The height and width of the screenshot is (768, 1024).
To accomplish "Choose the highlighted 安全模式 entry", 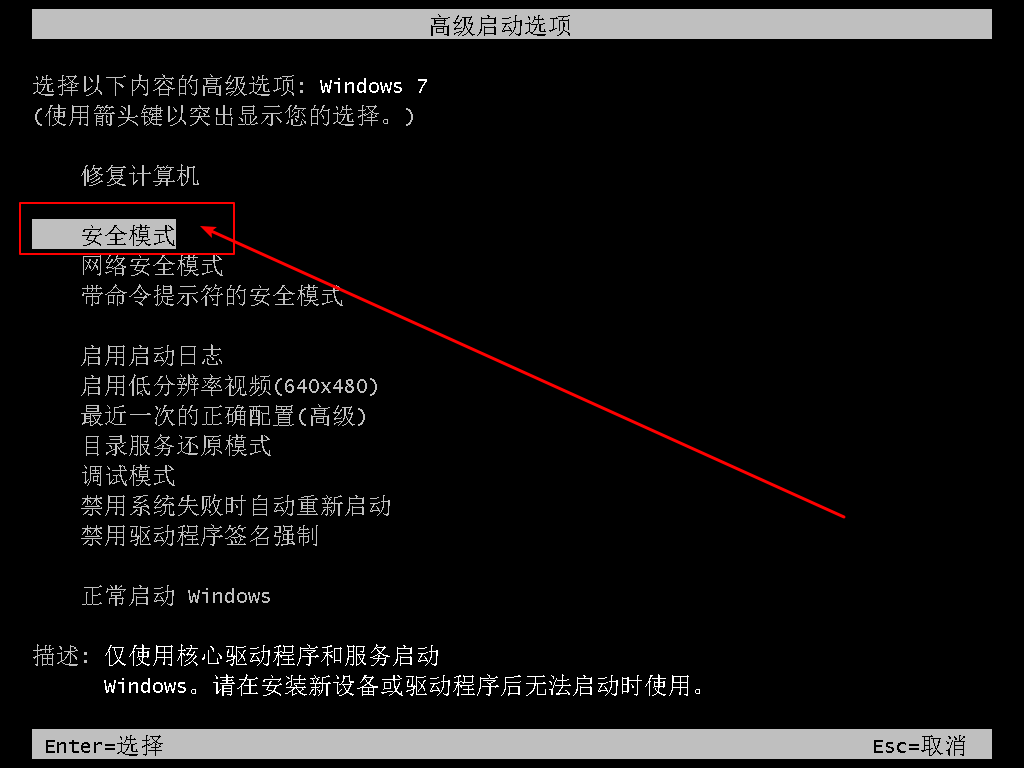I will [x=104, y=234].
